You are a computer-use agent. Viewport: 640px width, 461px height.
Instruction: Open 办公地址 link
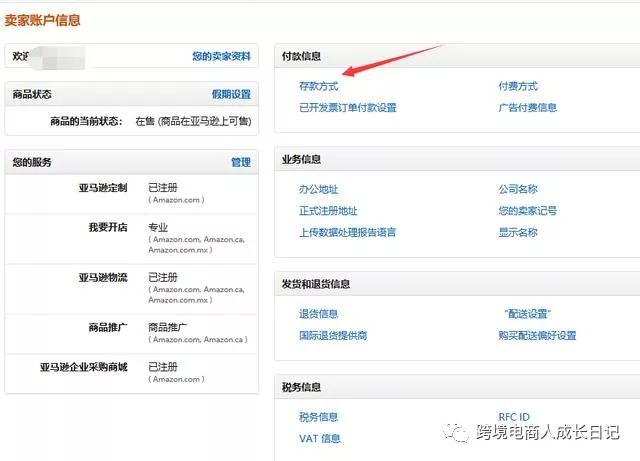pyautogui.click(x=318, y=189)
